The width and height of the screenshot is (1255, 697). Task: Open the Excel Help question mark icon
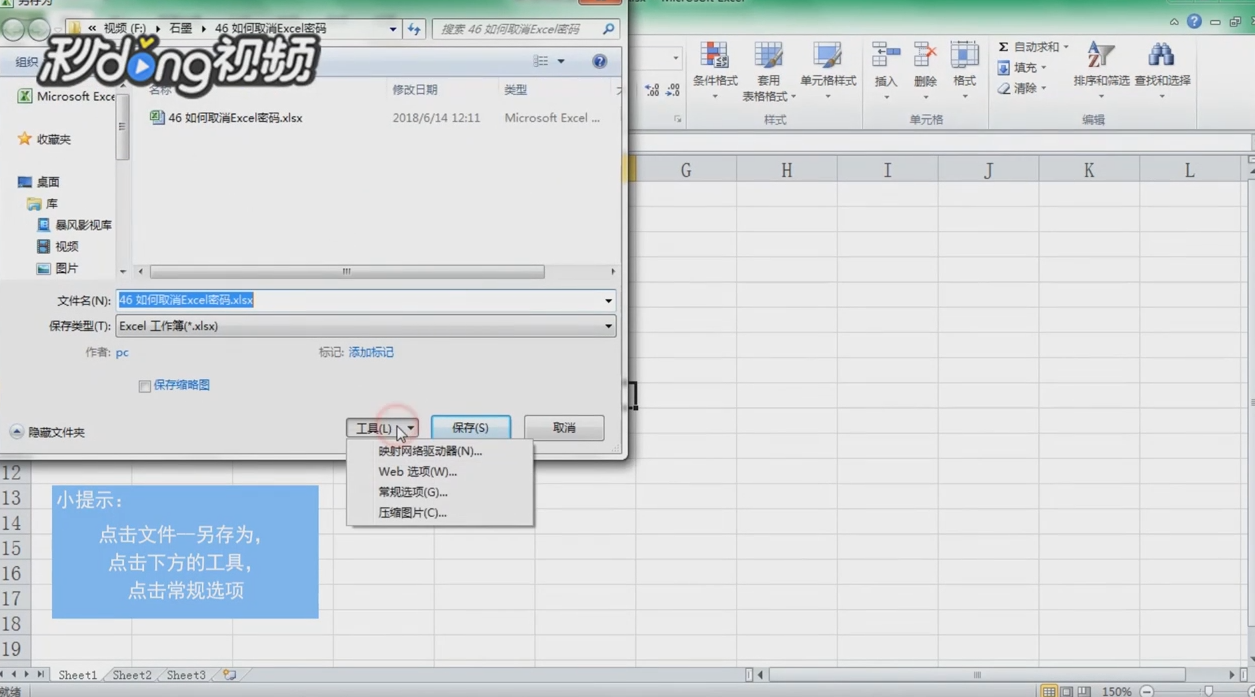pyautogui.click(x=1194, y=21)
